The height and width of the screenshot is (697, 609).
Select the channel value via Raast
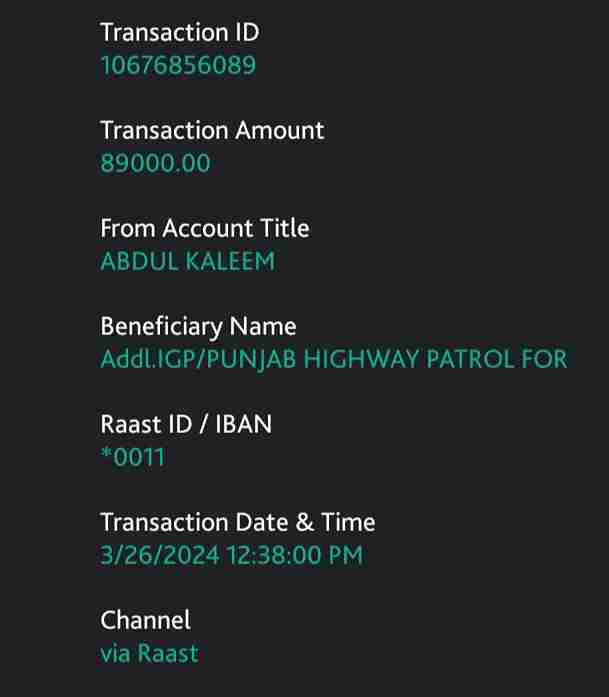pyautogui.click(x=149, y=653)
